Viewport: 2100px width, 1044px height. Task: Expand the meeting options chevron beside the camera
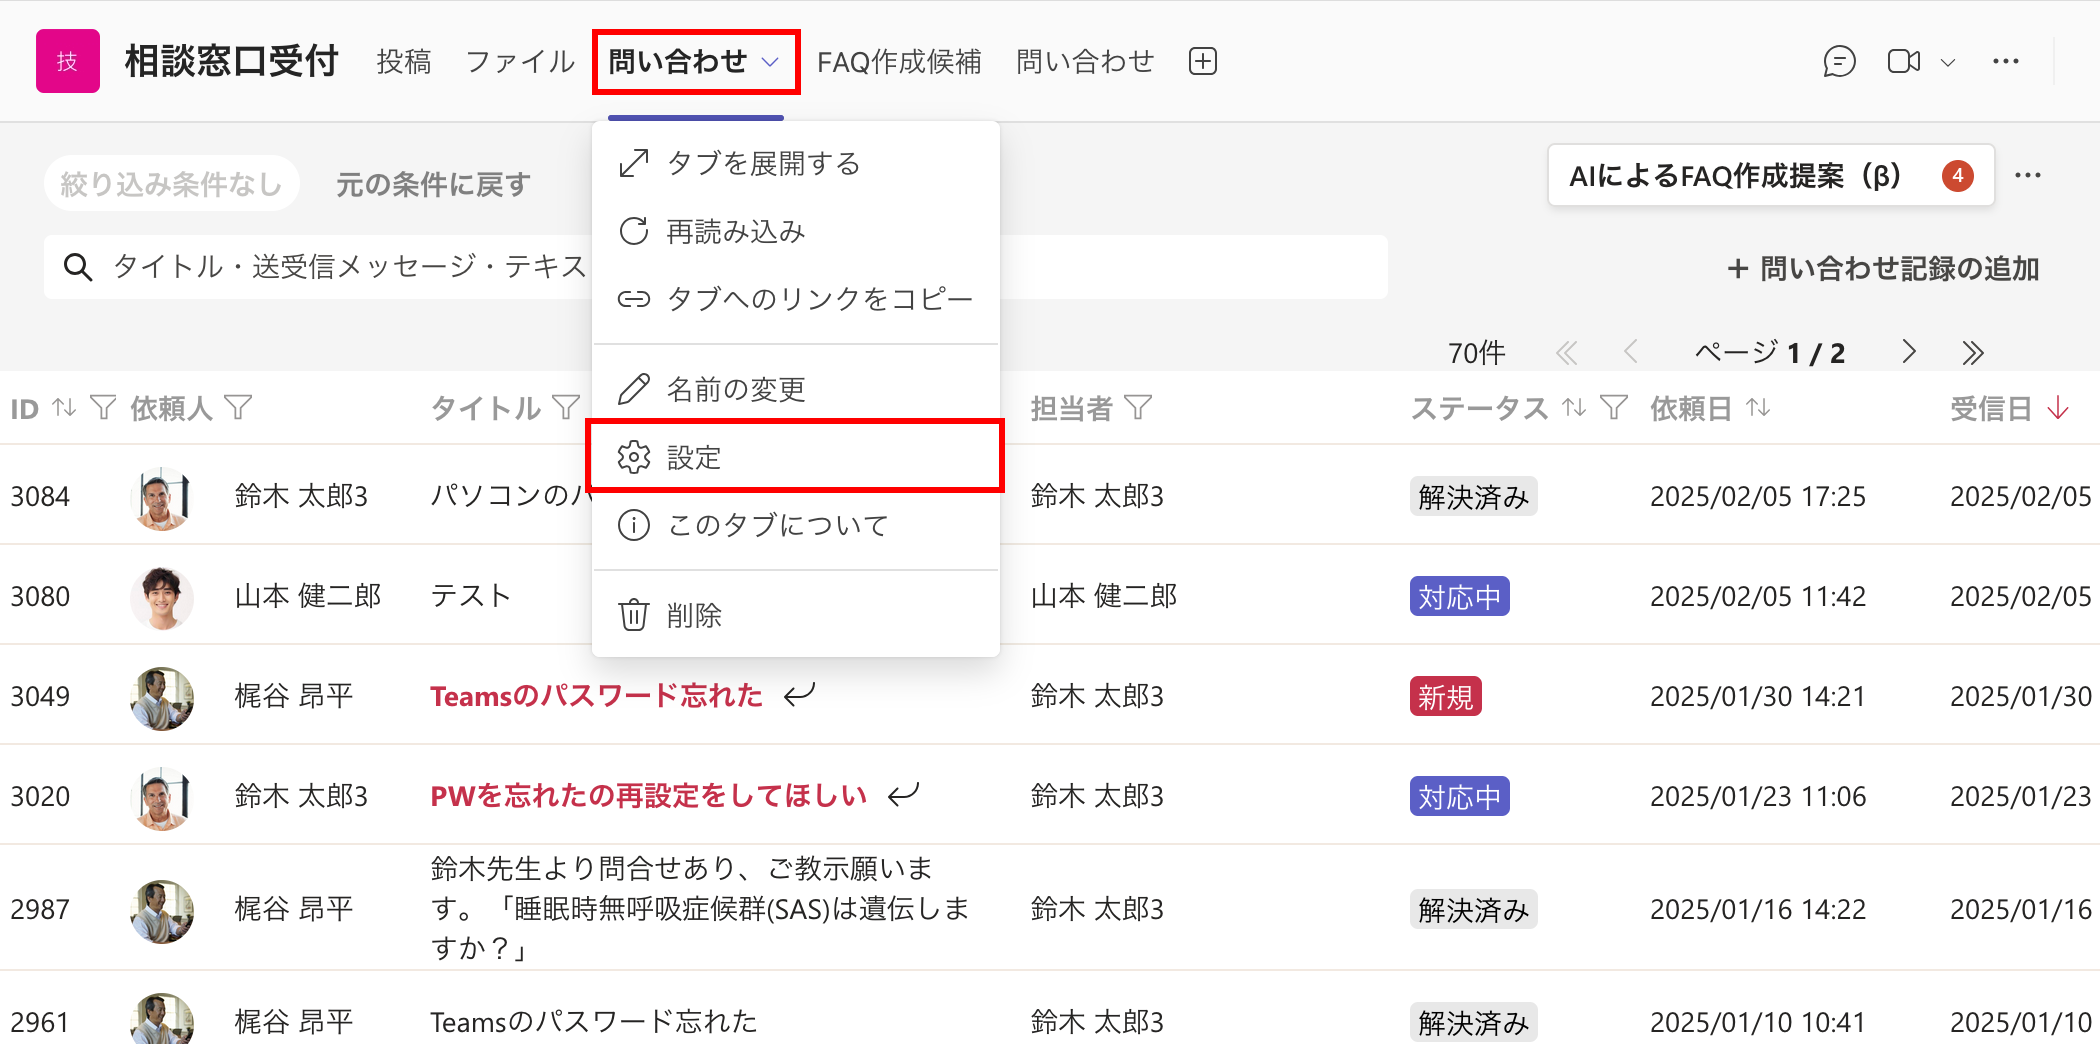(x=1948, y=62)
